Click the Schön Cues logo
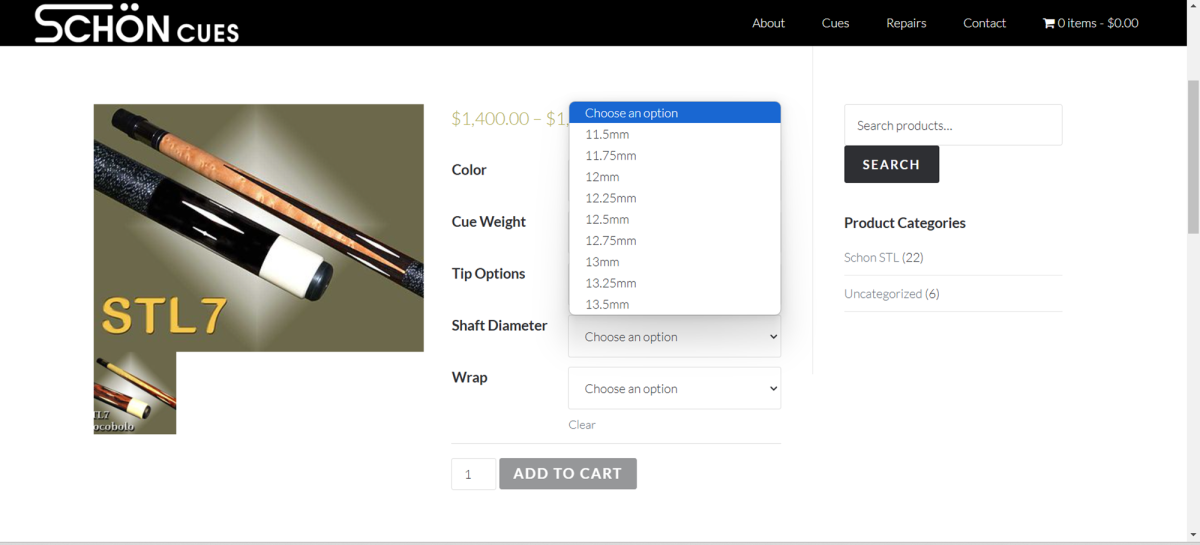 [x=137, y=23]
